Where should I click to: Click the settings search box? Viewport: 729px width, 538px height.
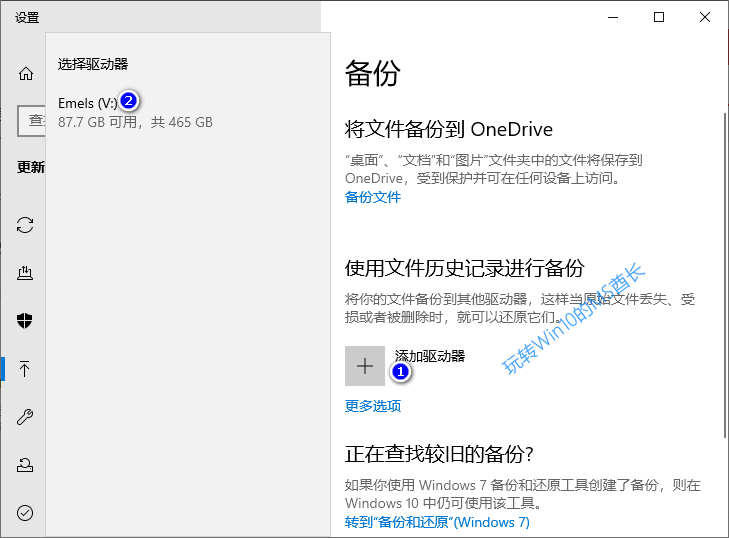(32, 121)
